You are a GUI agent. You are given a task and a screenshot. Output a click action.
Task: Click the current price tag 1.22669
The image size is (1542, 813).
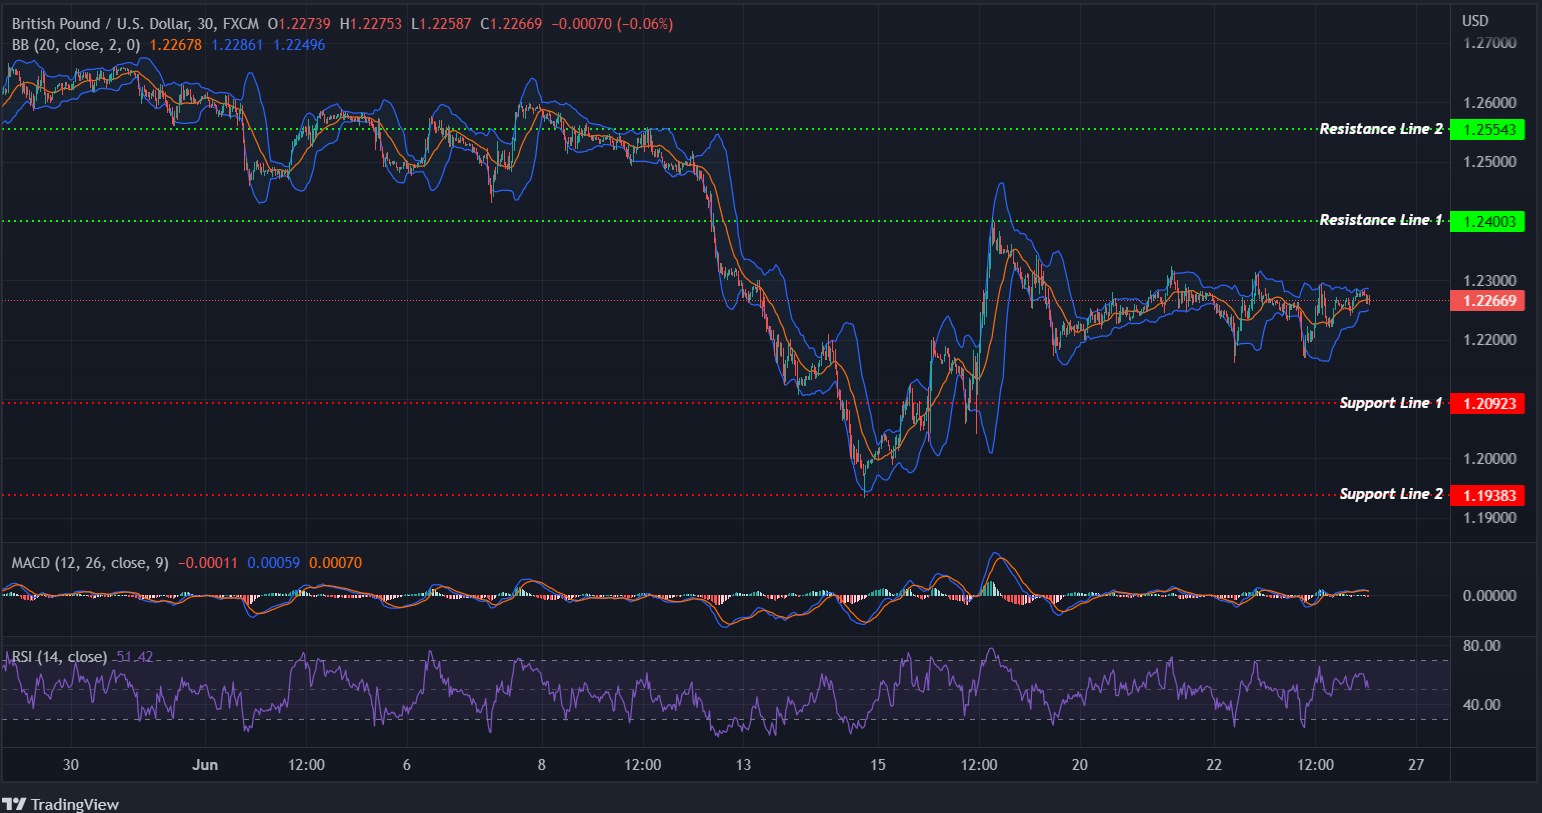coord(1487,300)
